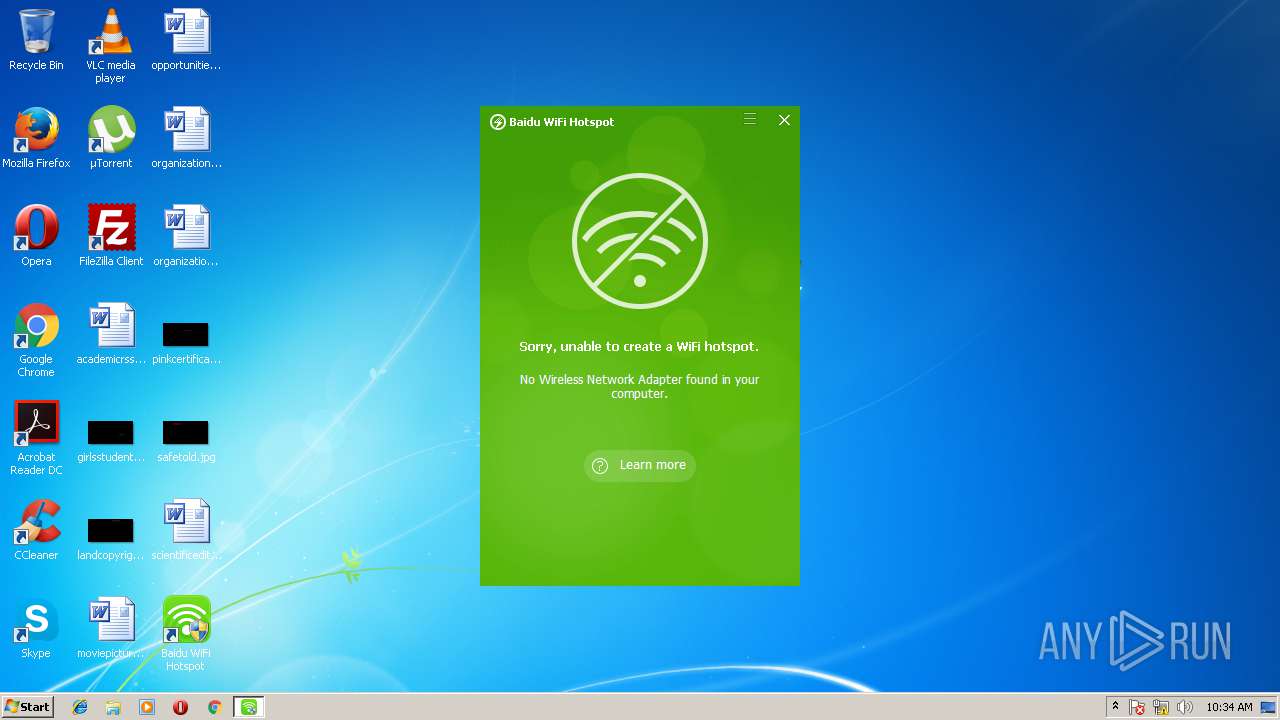Select the FileZilla Client shortcut

tap(111, 236)
